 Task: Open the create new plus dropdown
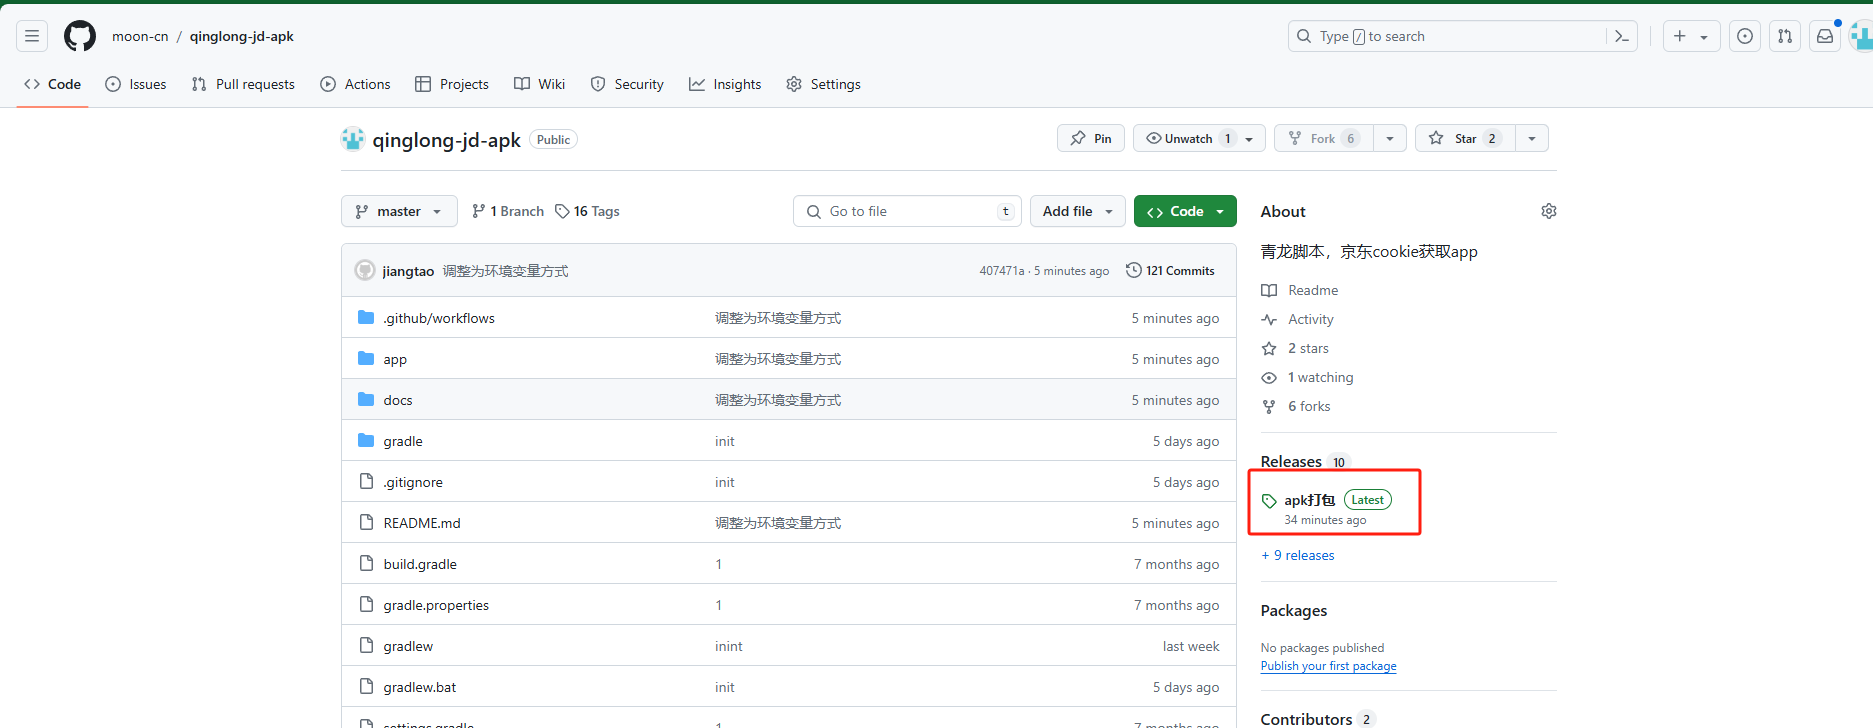coord(1691,36)
